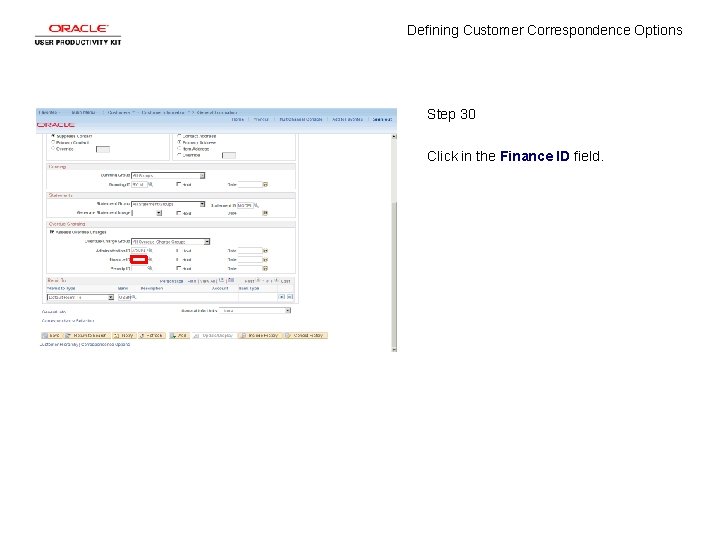Click Add to Favorites link

[x=347, y=119]
